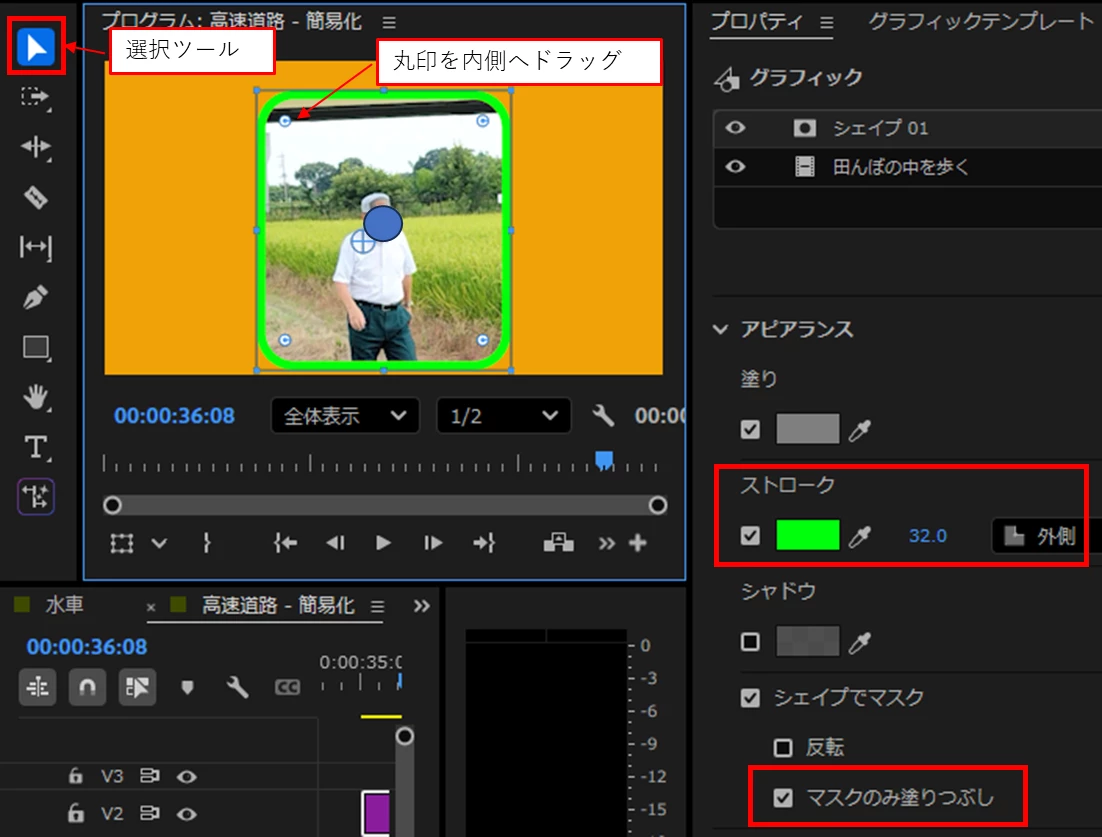Switch to 水車 sequence tab

pos(65,605)
